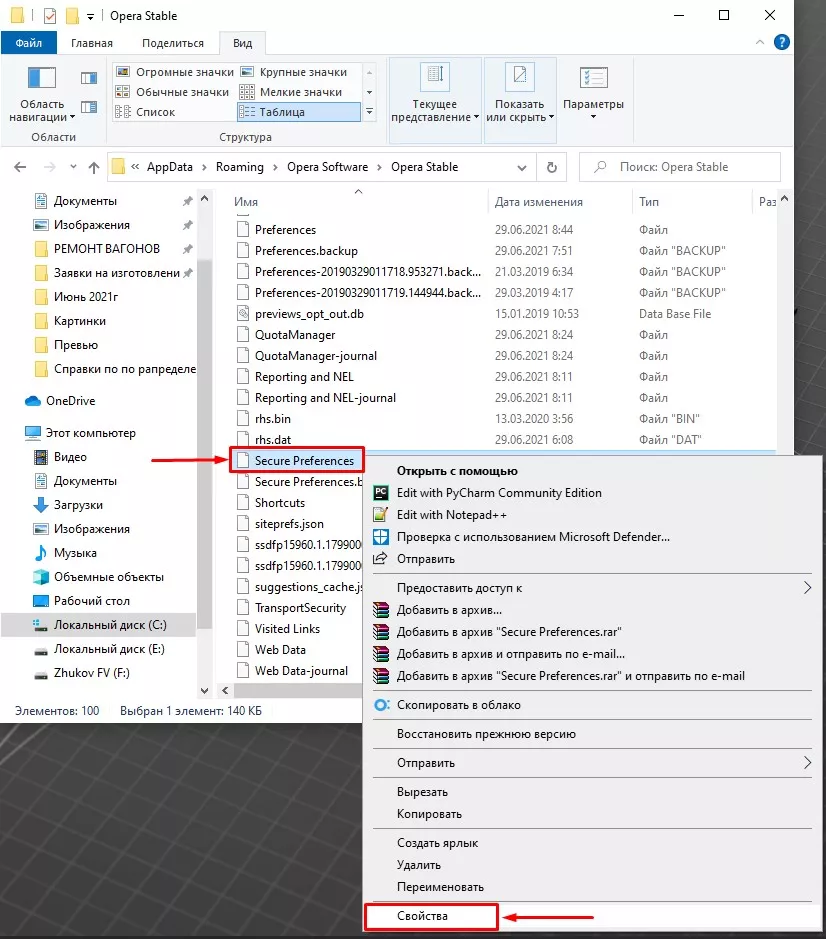Choose Скопировать в облако option

[x=459, y=705]
